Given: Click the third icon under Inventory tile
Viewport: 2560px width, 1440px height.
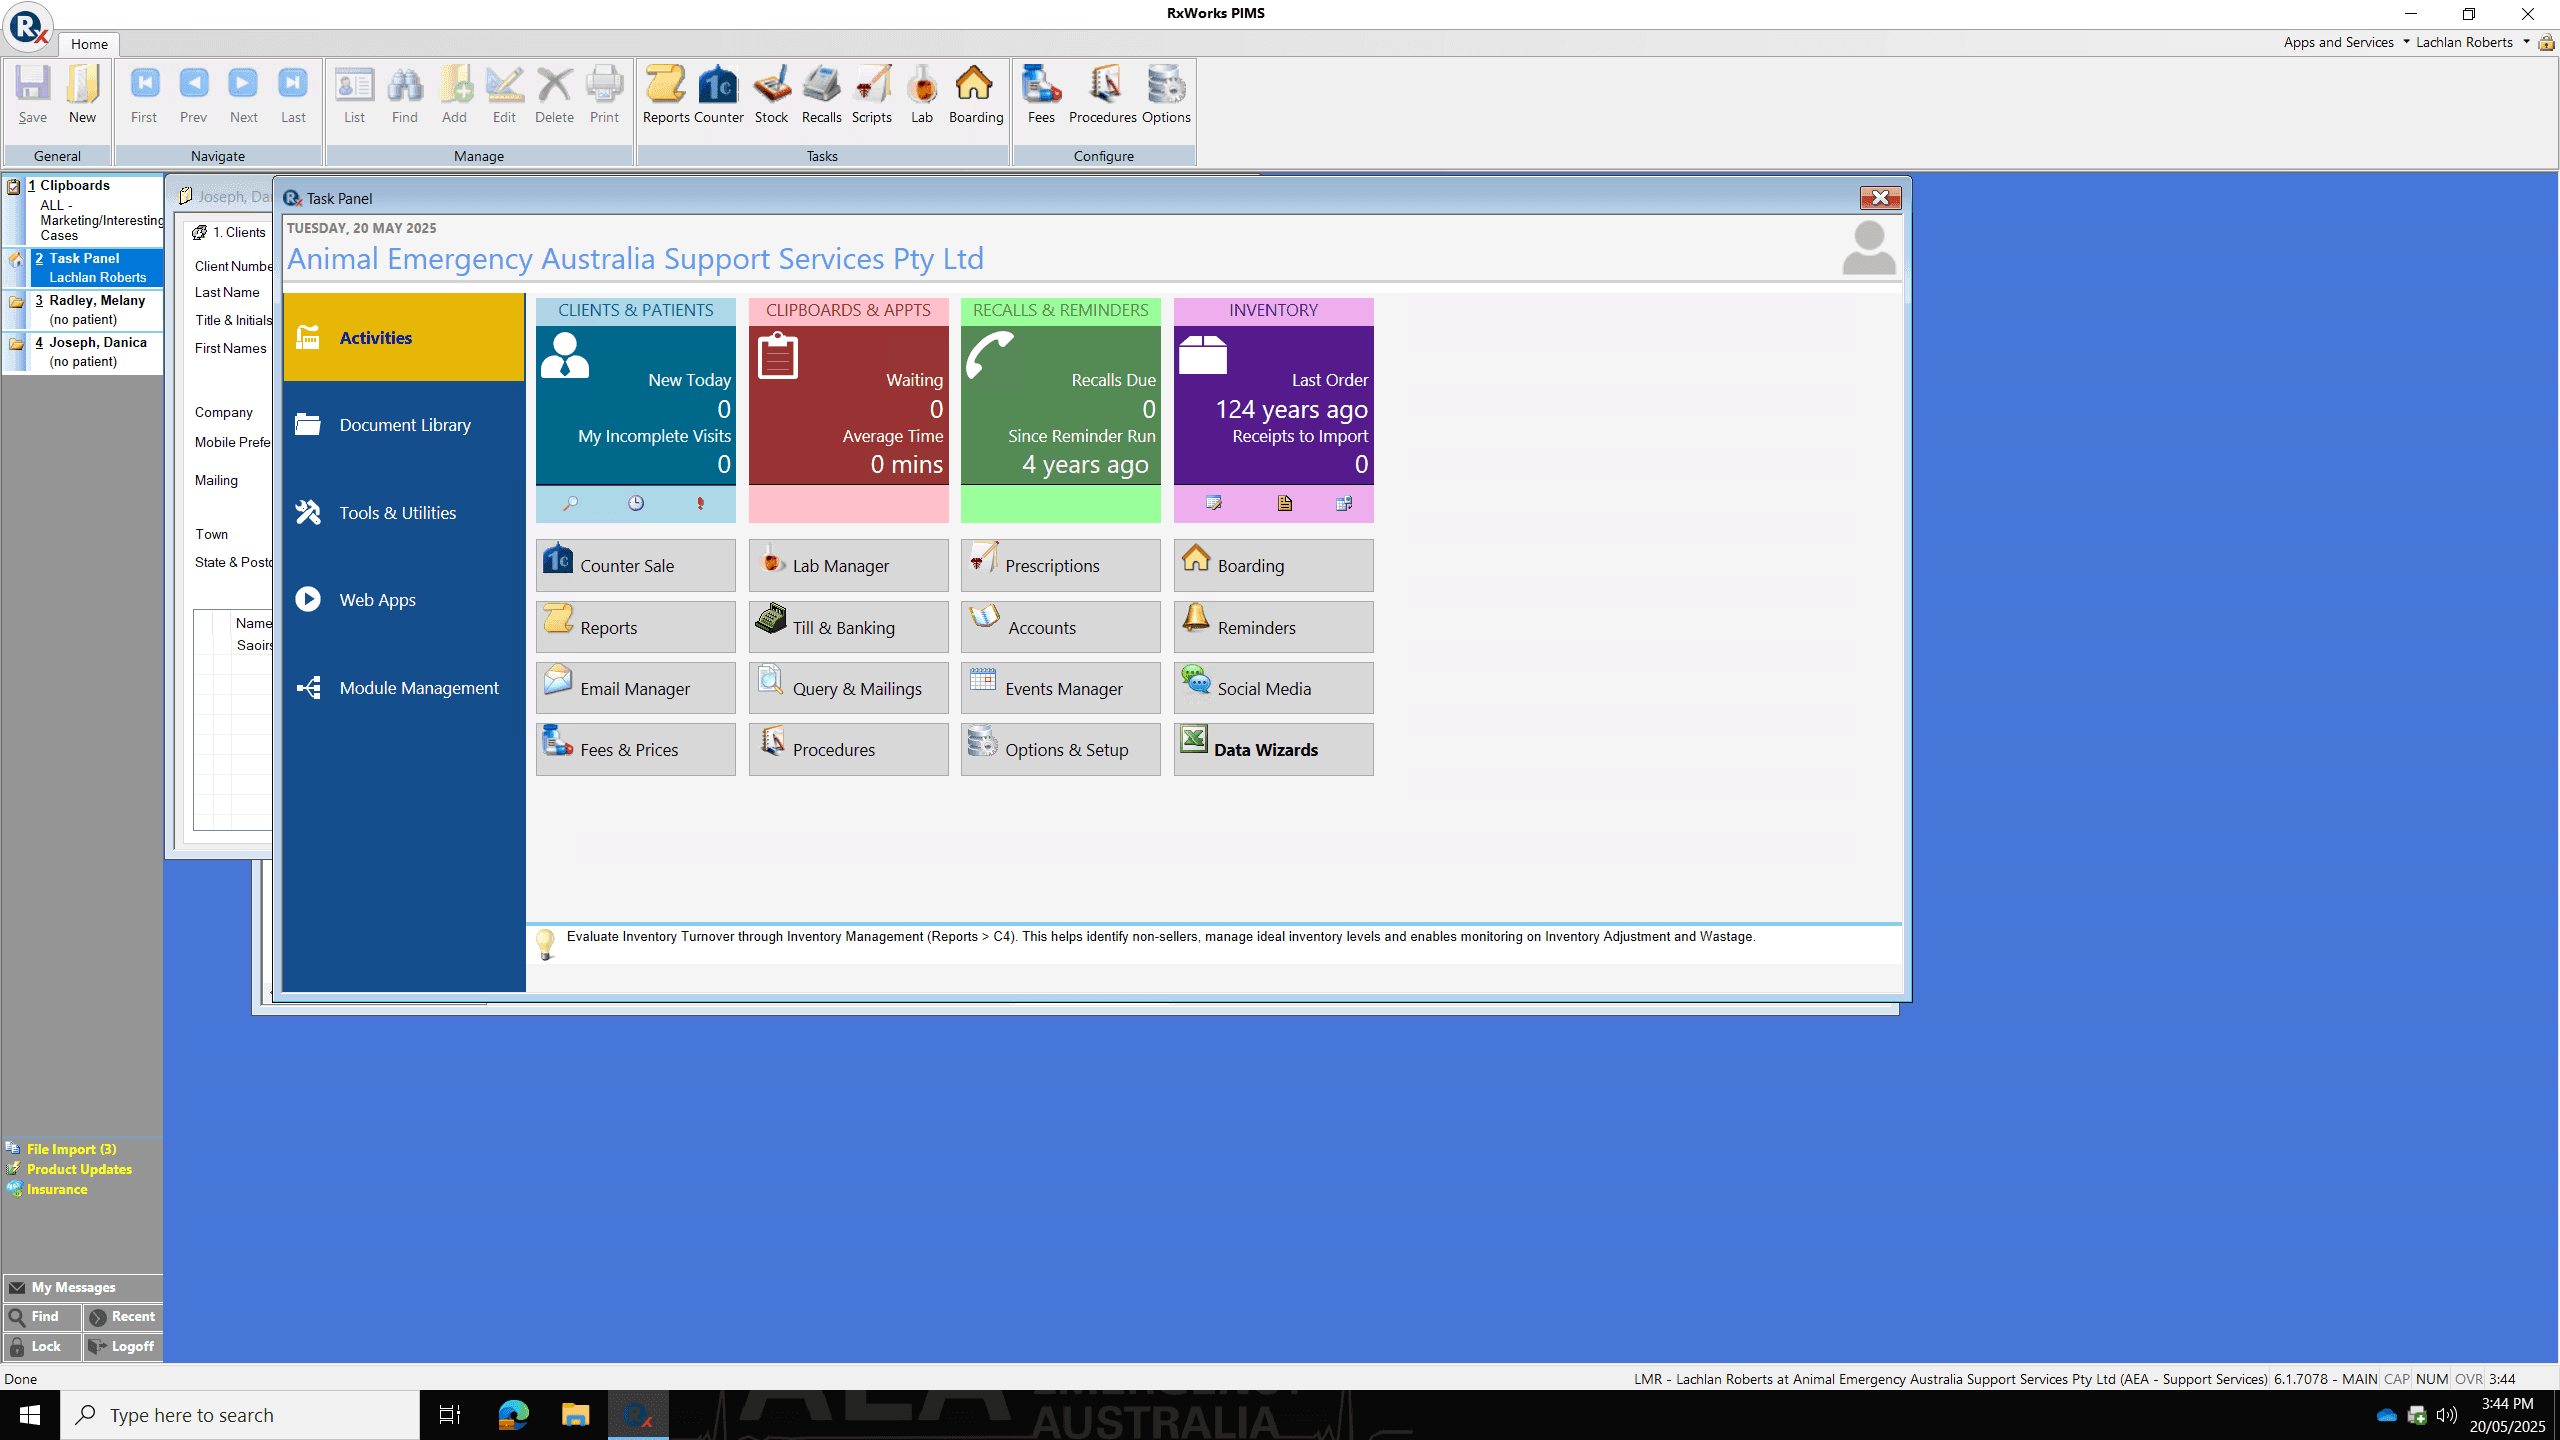Looking at the screenshot, I should click(x=1344, y=503).
